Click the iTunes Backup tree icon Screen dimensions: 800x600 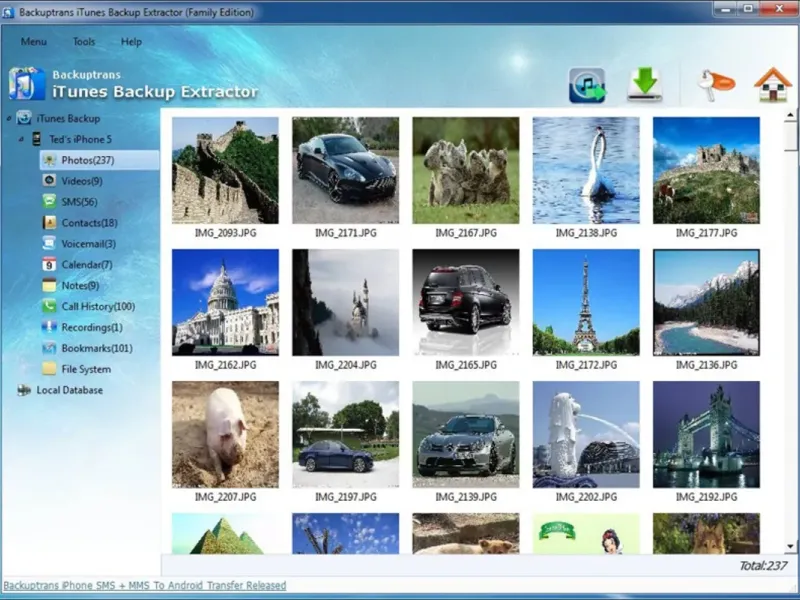pyautogui.click(x=24, y=118)
